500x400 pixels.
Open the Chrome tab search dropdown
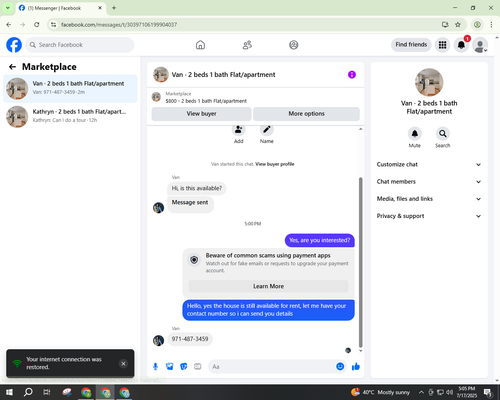[x=8, y=8]
